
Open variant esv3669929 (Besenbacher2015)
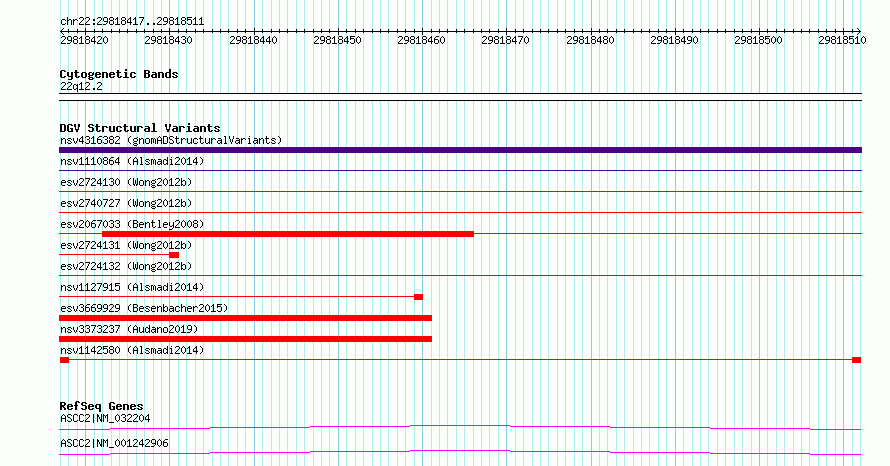(144, 308)
